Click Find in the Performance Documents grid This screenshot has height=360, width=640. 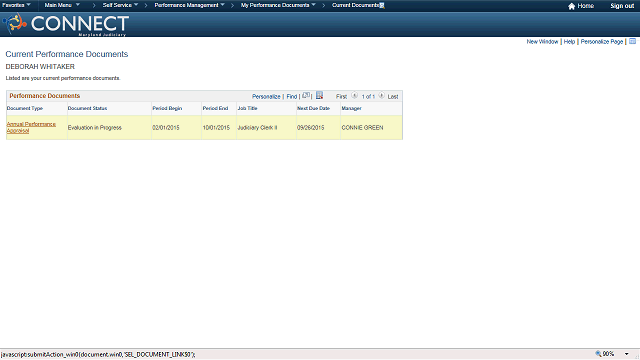291,97
